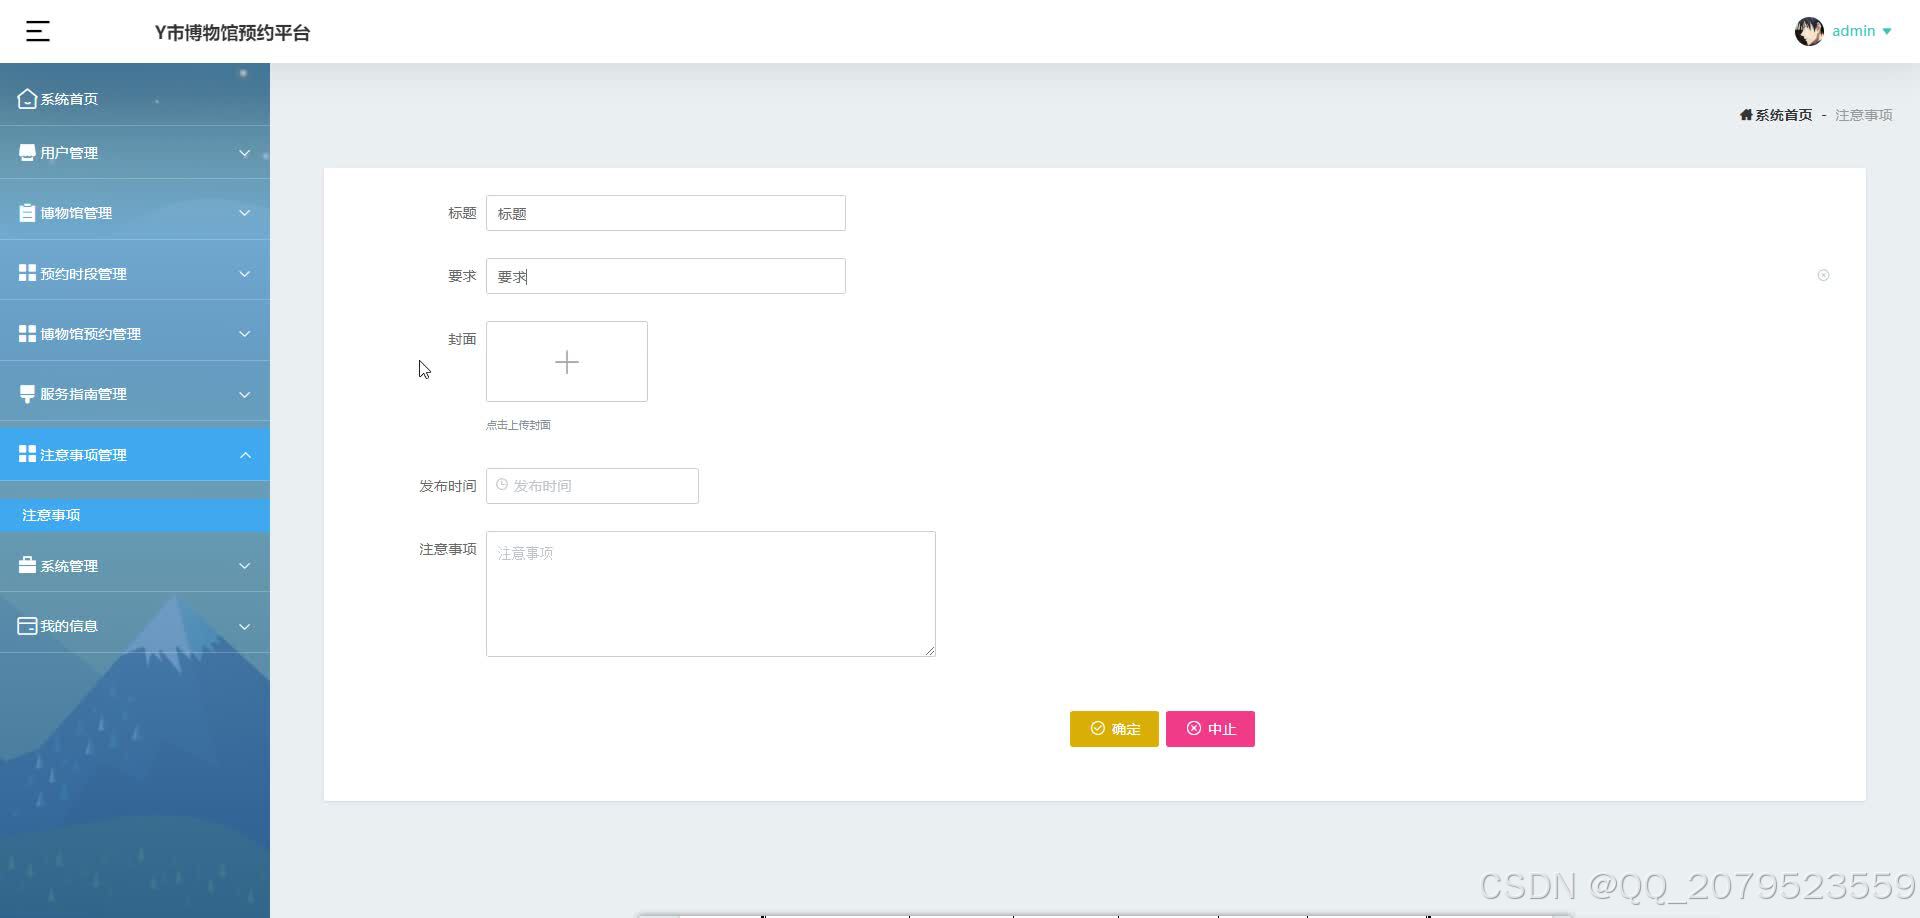Click the 我的信息 card icon
This screenshot has height=918, width=1920.
(x=27, y=626)
